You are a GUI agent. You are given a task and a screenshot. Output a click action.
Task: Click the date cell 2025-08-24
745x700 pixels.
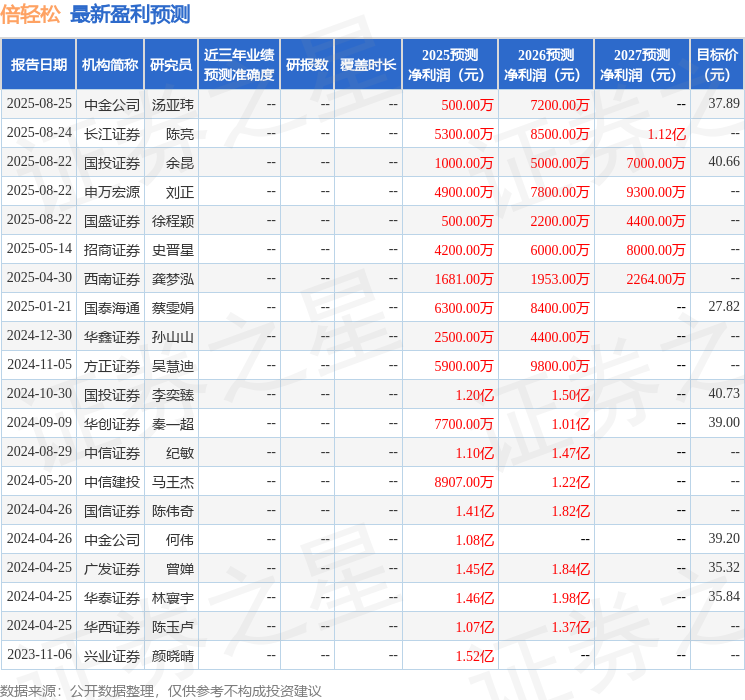pyautogui.click(x=39, y=133)
